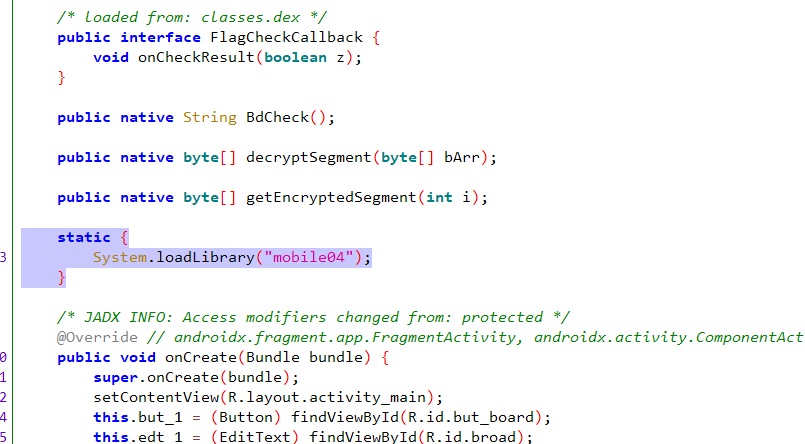Screen dimensions: 805x444
Task: Click the static keyword of initializer block
Action: (x=84, y=238)
